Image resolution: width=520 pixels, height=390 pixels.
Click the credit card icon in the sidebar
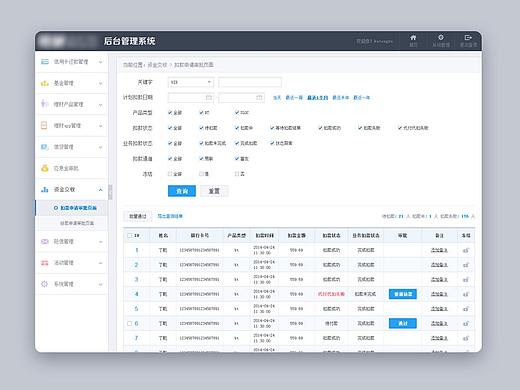click(45, 62)
